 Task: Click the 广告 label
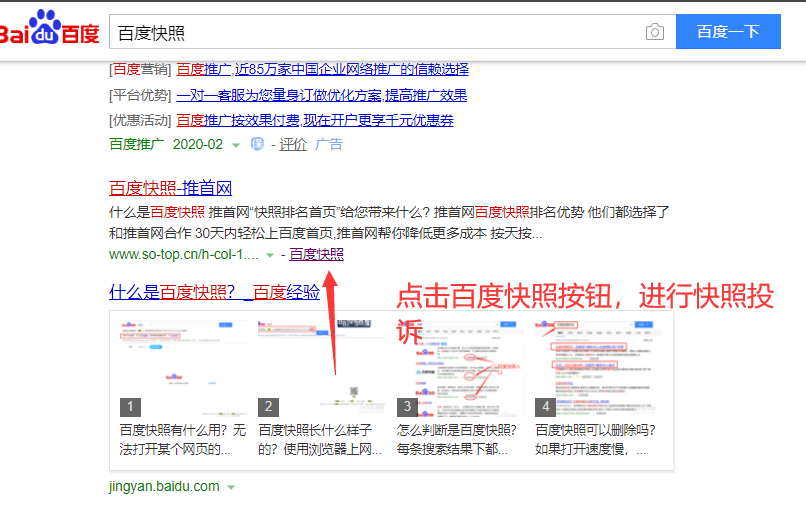point(328,144)
